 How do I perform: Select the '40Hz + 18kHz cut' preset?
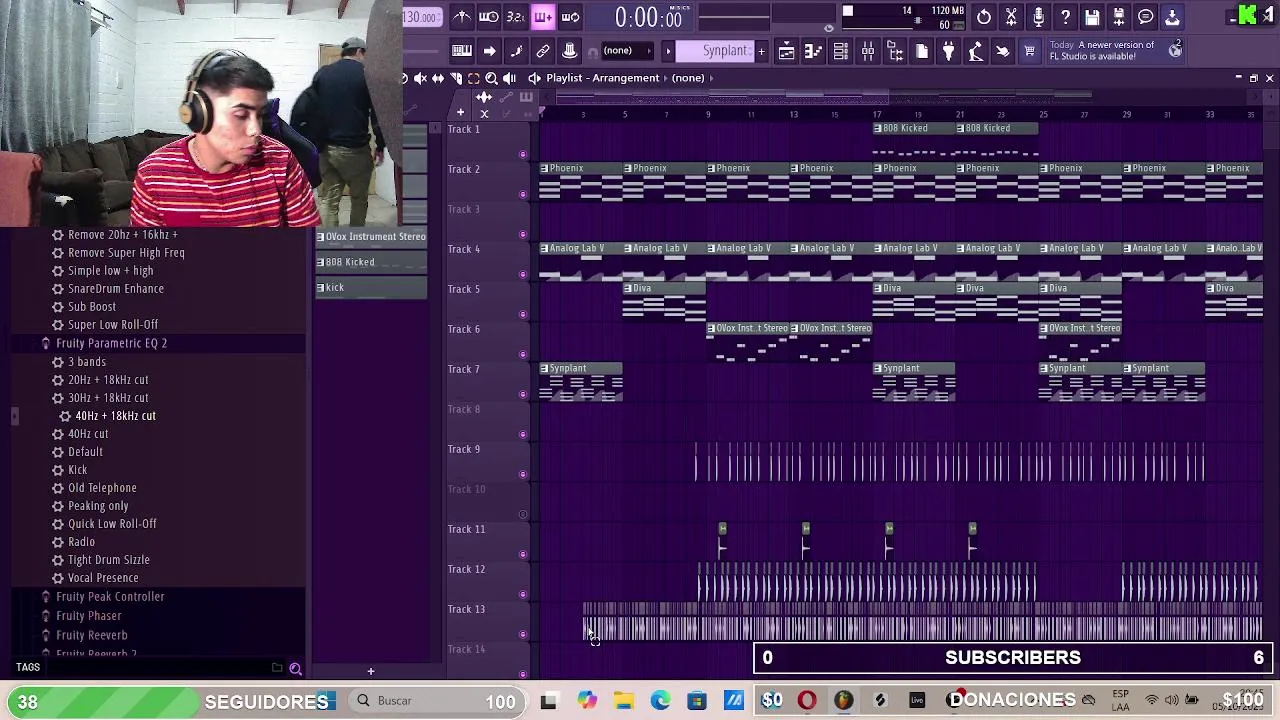click(x=115, y=416)
